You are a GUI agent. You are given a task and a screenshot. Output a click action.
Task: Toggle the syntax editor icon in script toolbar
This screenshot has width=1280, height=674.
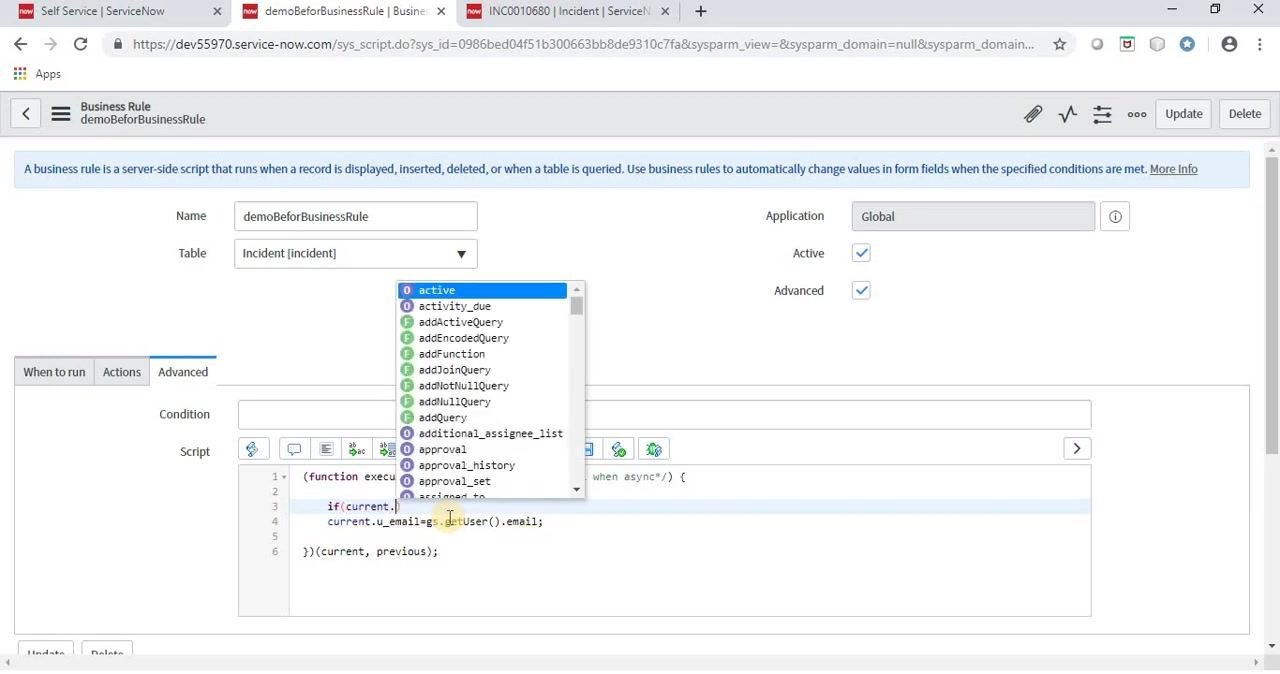pyautogui.click(x=252, y=450)
